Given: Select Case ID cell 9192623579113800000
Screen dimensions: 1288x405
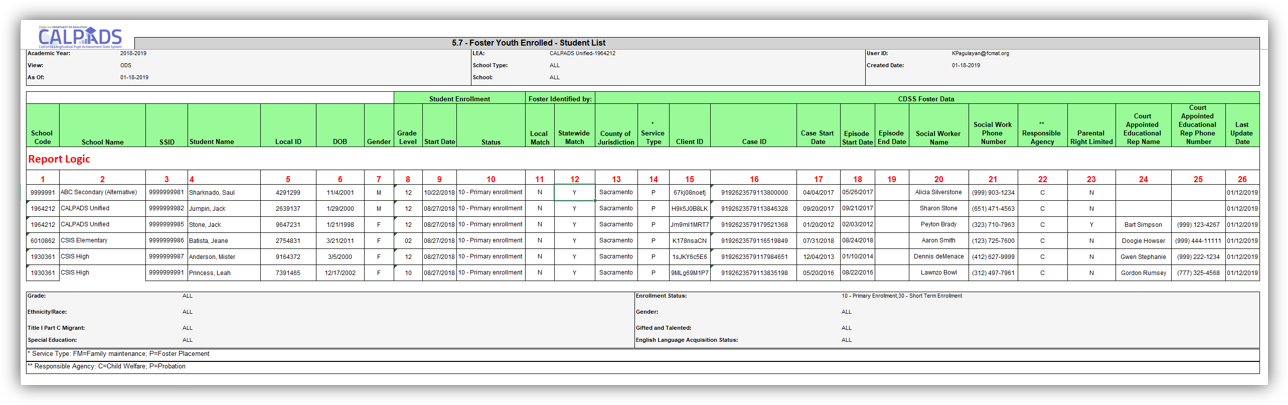Looking at the screenshot, I should (754, 192).
